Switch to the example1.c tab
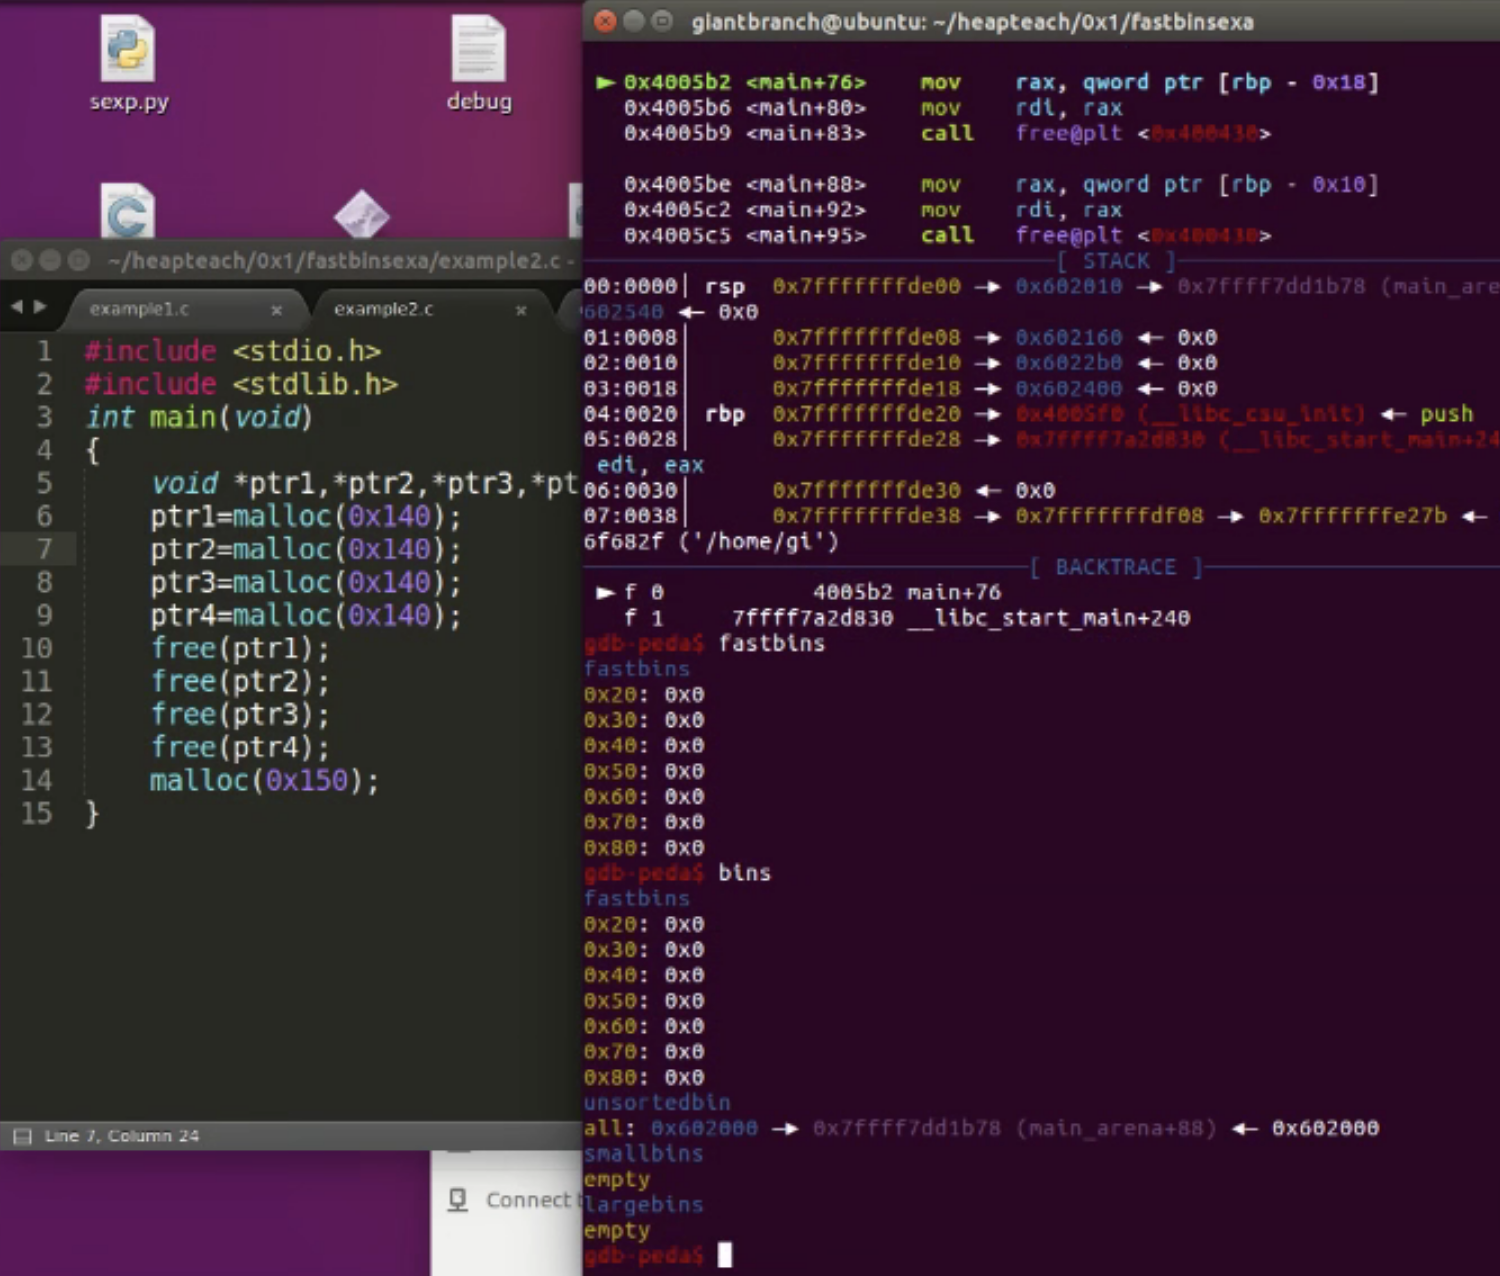Screen dimensions: 1500x1276 coord(139,309)
